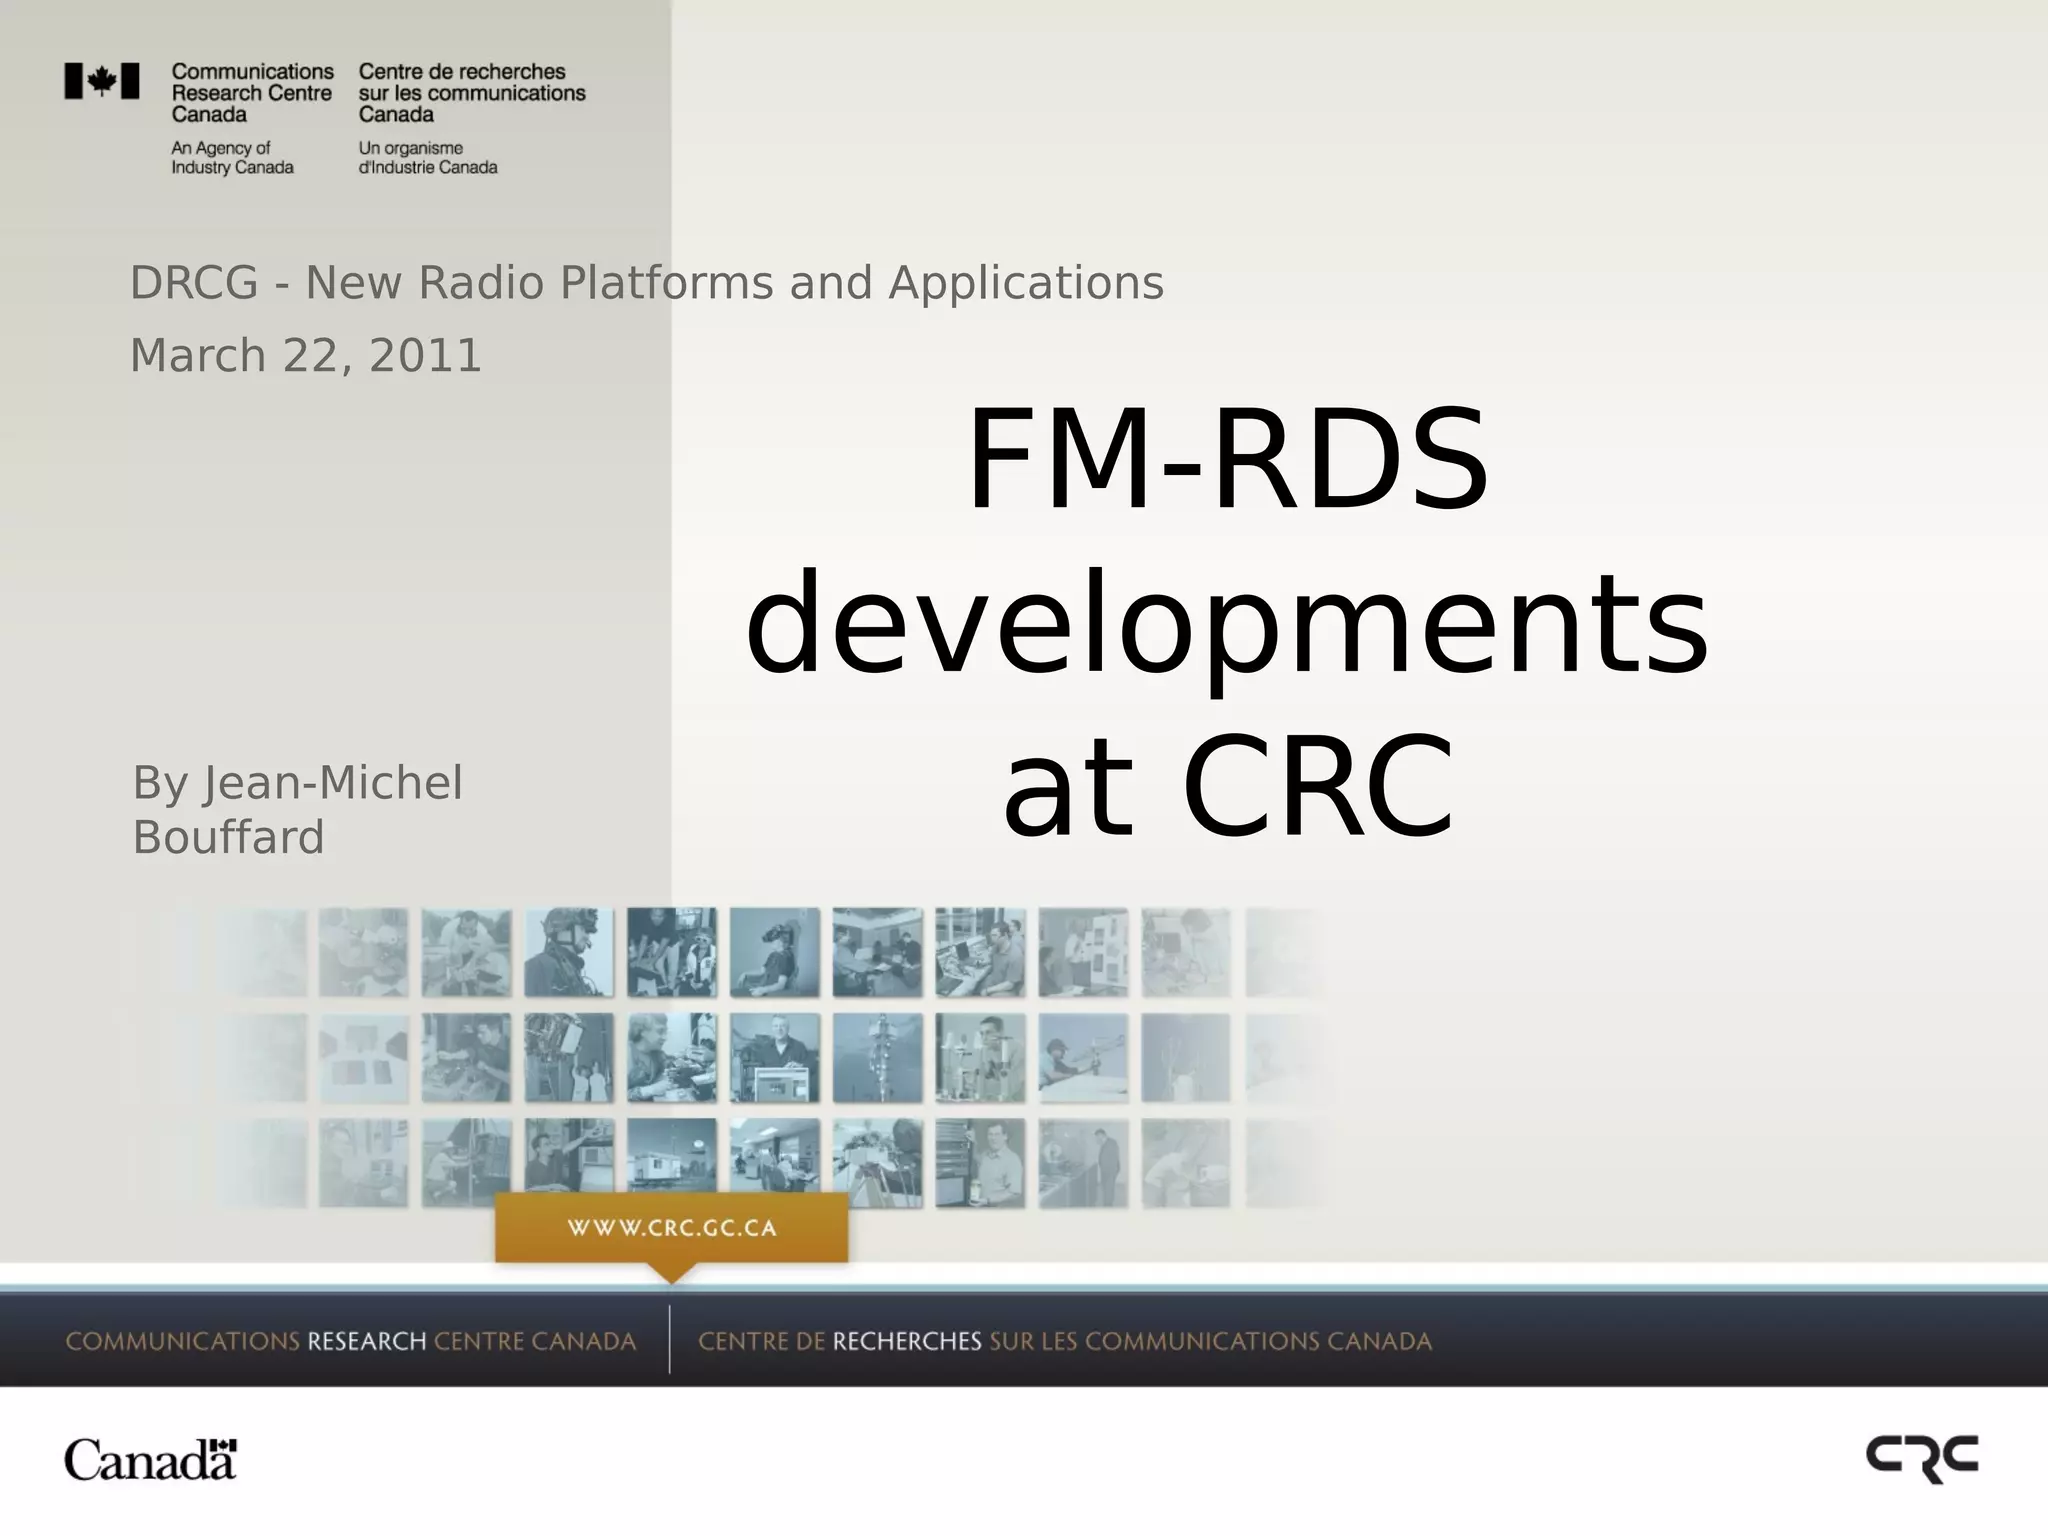Click footer text Communications Research Centre Canada

pos(350,1341)
